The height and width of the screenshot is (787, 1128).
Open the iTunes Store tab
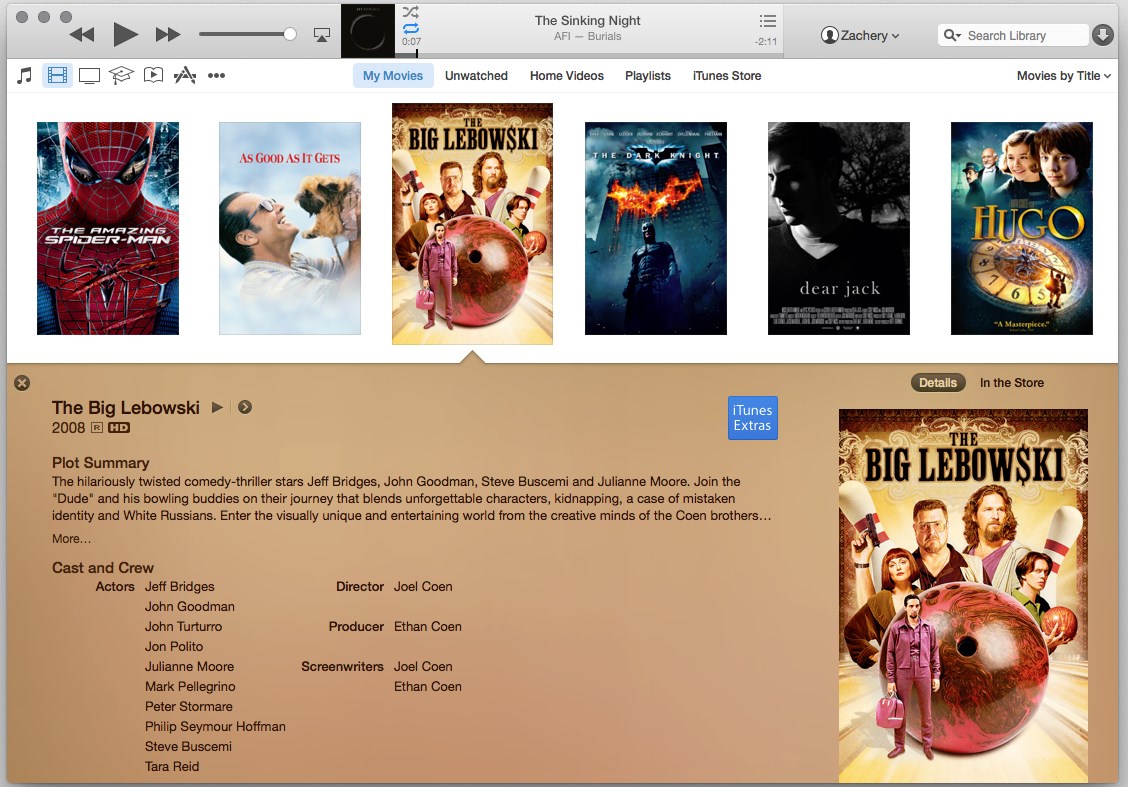pos(727,76)
